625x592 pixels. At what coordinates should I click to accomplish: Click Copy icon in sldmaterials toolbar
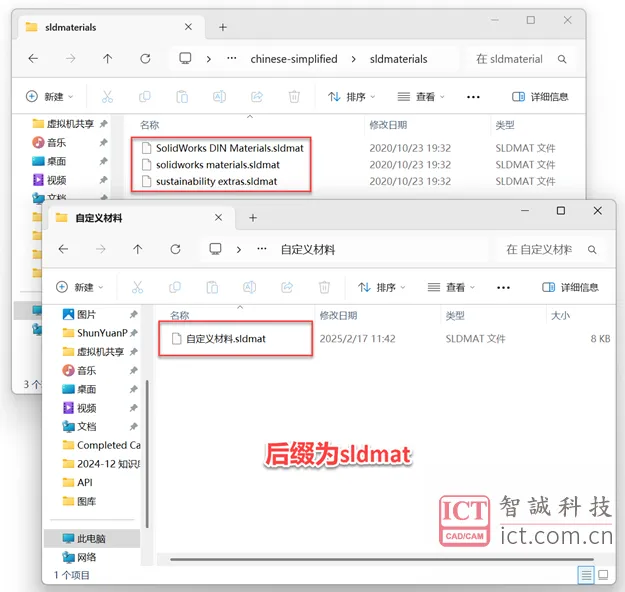[145, 96]
